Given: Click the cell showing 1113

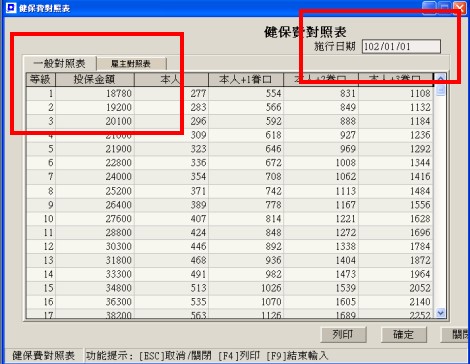Looking at the screenshot, I should tap(321, 191).
